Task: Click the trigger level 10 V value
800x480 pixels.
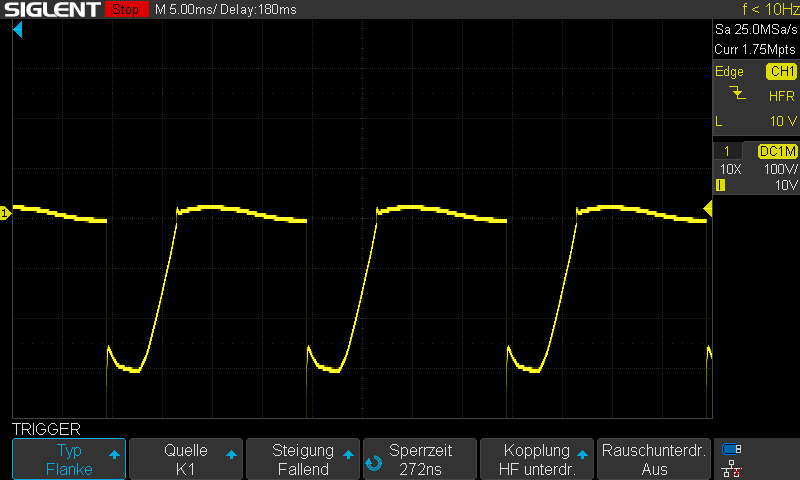Action: [x=783, y=121]
